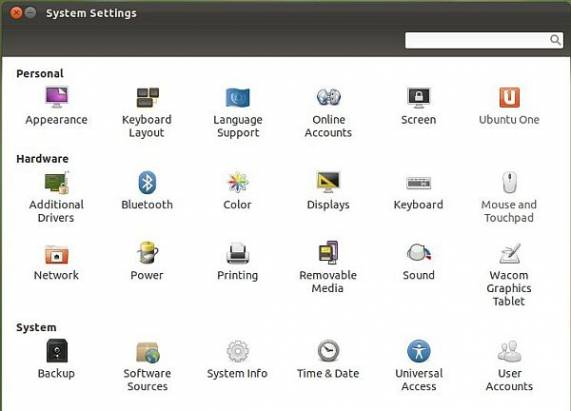
Task: Open Keyboard Layout settings
Action: pyautogui.click(x=147, y=112)
